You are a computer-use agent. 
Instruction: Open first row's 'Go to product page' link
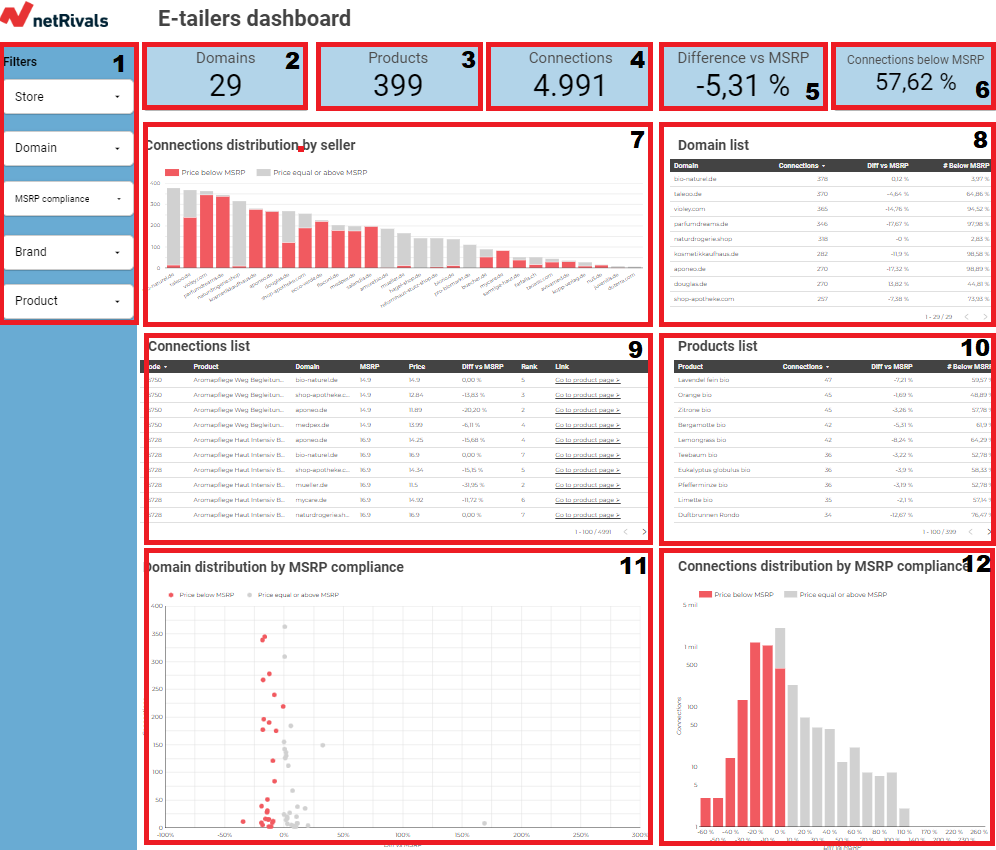tap(587, 380)
